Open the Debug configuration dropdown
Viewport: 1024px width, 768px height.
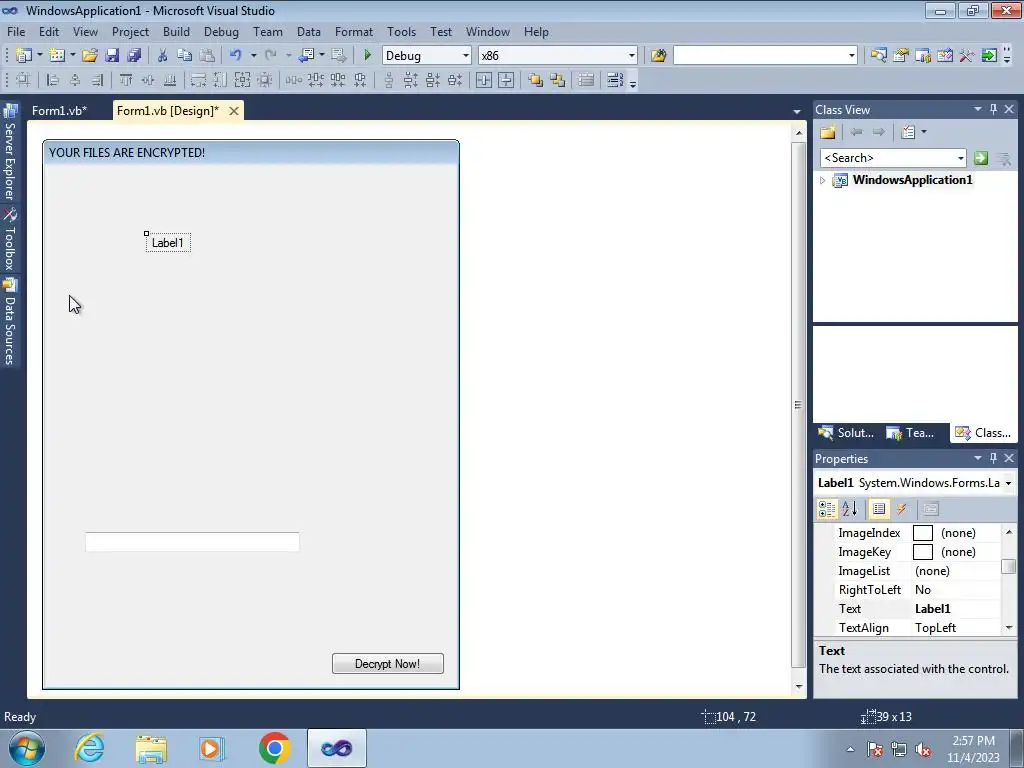coord(466,56)
